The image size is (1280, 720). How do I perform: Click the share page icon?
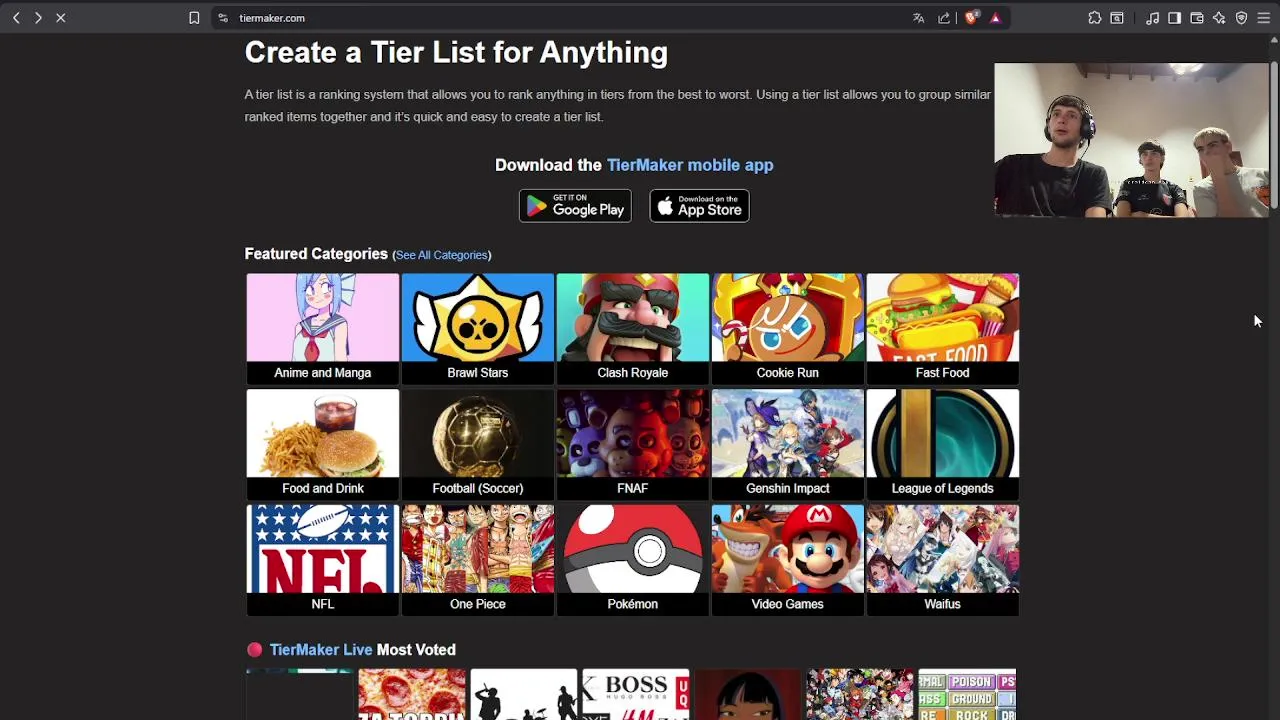[944, 18]
